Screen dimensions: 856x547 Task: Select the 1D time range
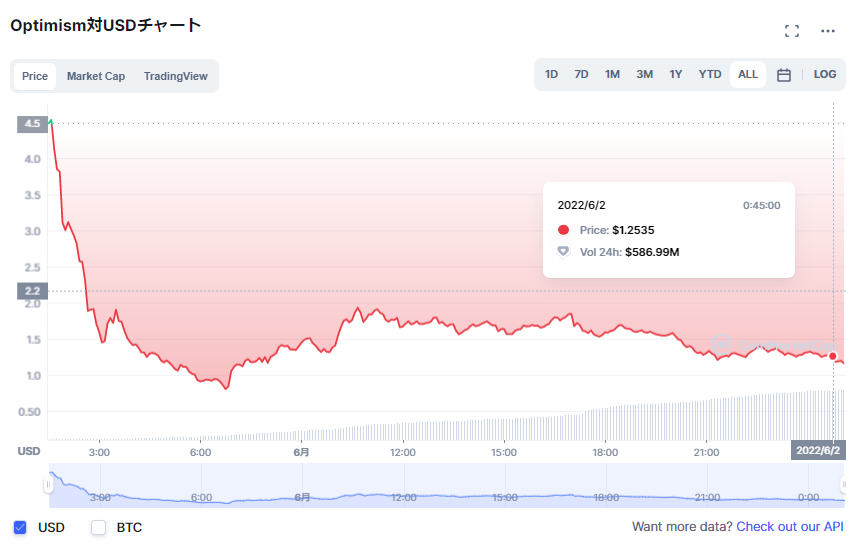pyautogui.click(x=551, y=74)
